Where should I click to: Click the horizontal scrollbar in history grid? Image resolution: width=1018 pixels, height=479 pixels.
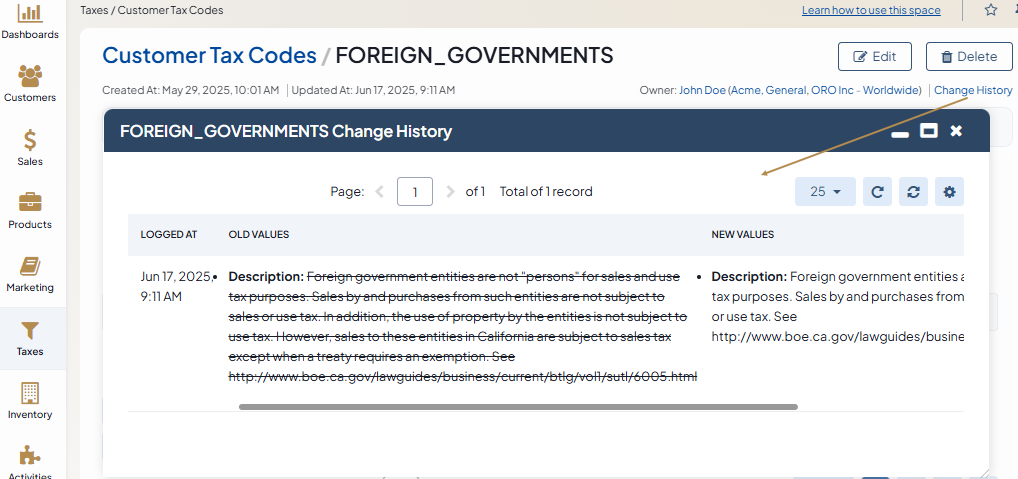click(518, 407)
